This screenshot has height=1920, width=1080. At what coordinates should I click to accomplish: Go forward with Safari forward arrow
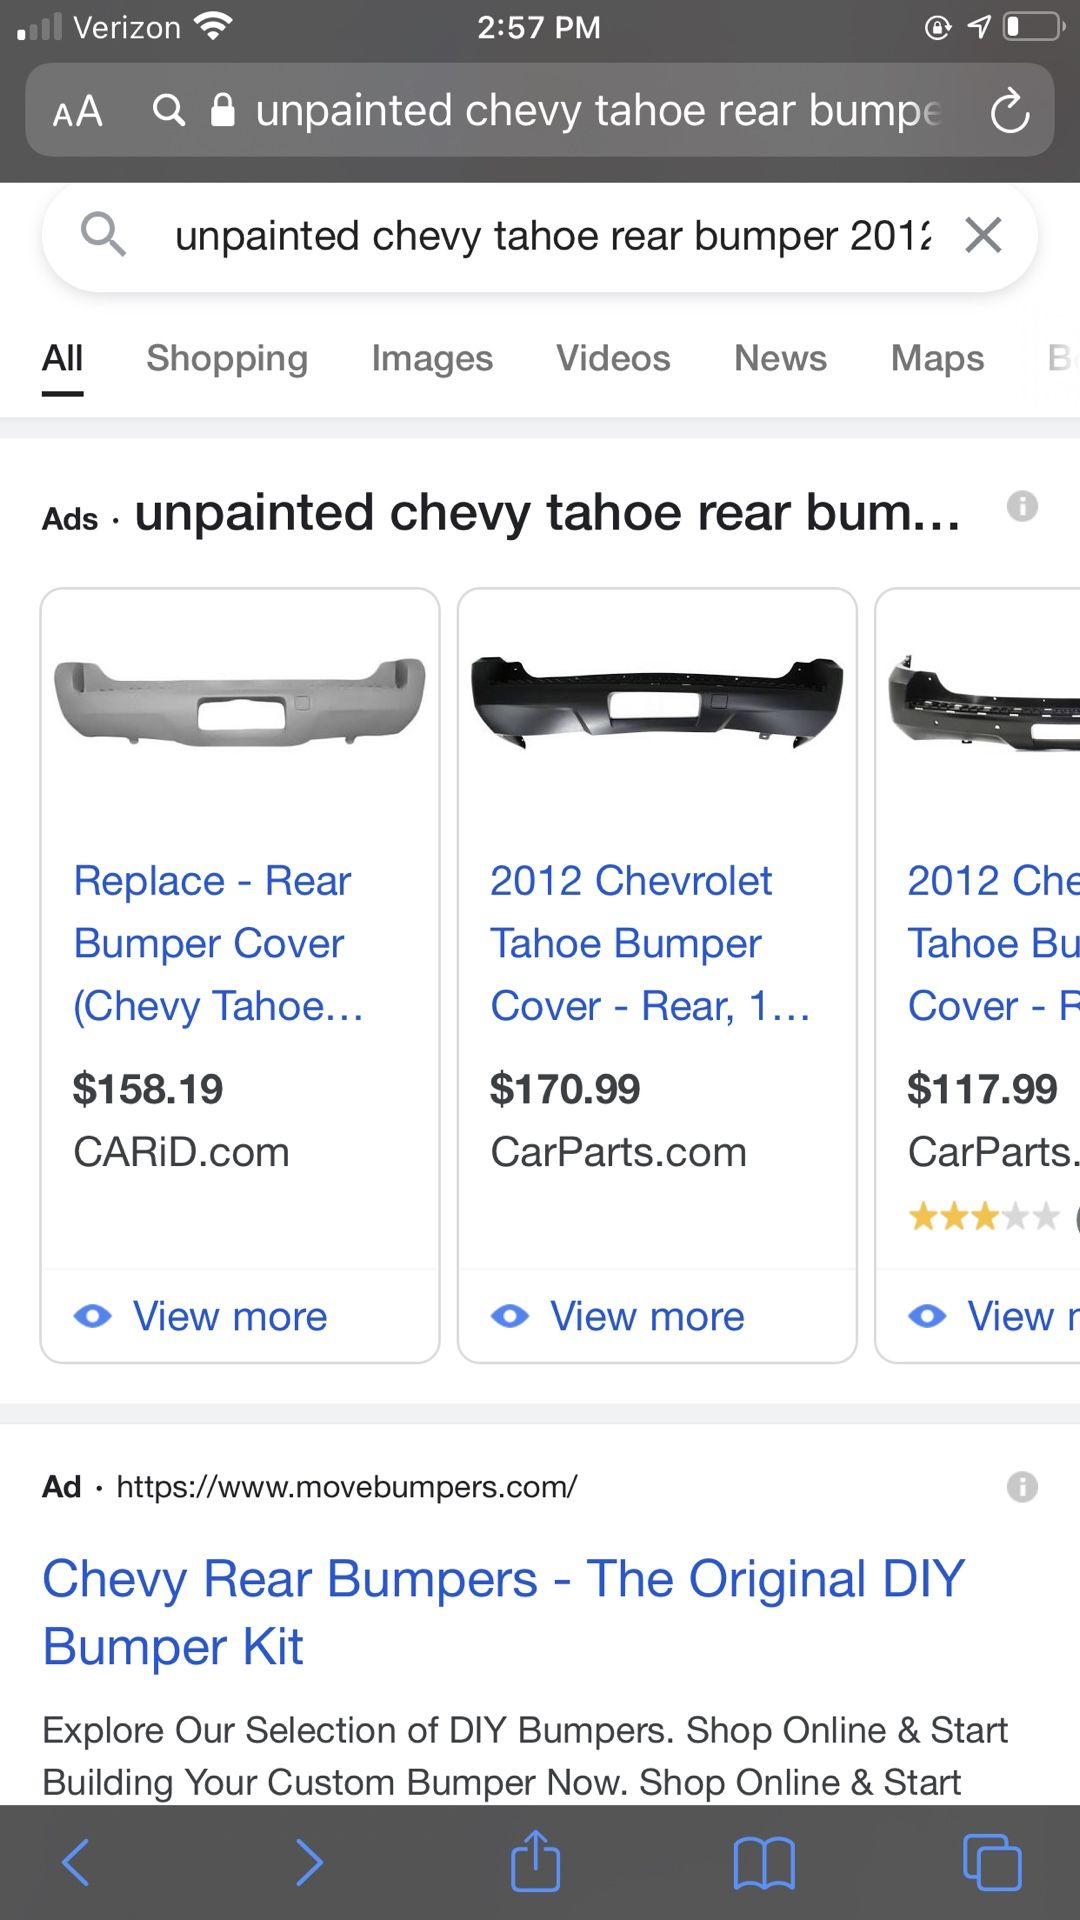pyautogui.click(x=309, y=1862)
